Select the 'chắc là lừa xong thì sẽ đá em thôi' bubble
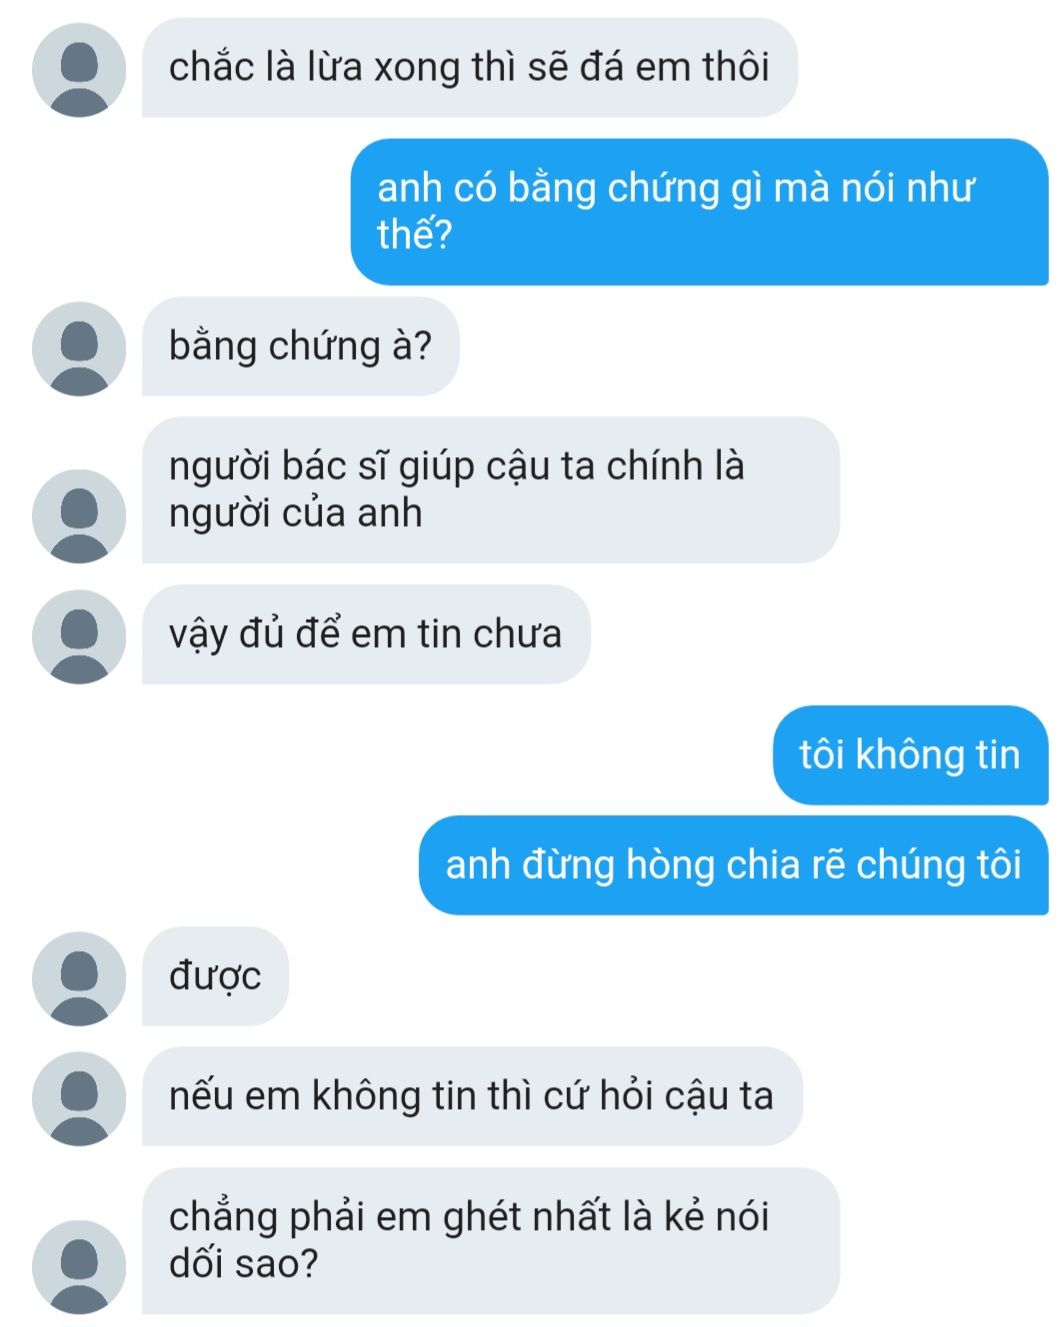 click(x=469, y=67)
